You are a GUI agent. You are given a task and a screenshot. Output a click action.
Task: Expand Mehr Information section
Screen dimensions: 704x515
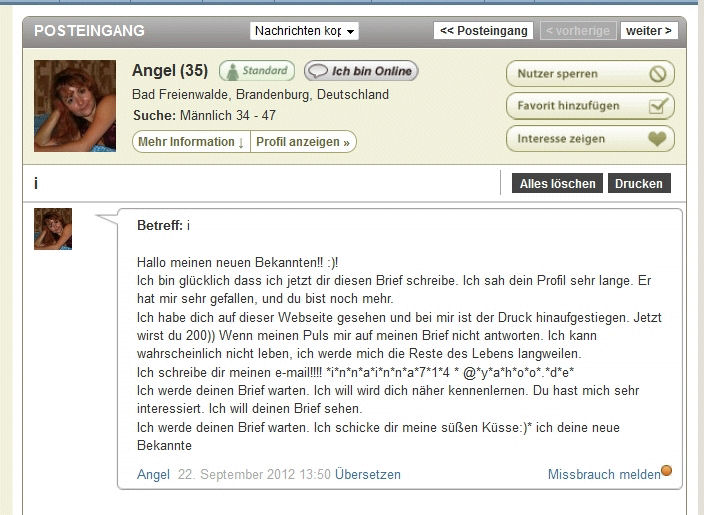tap(191, 142)
